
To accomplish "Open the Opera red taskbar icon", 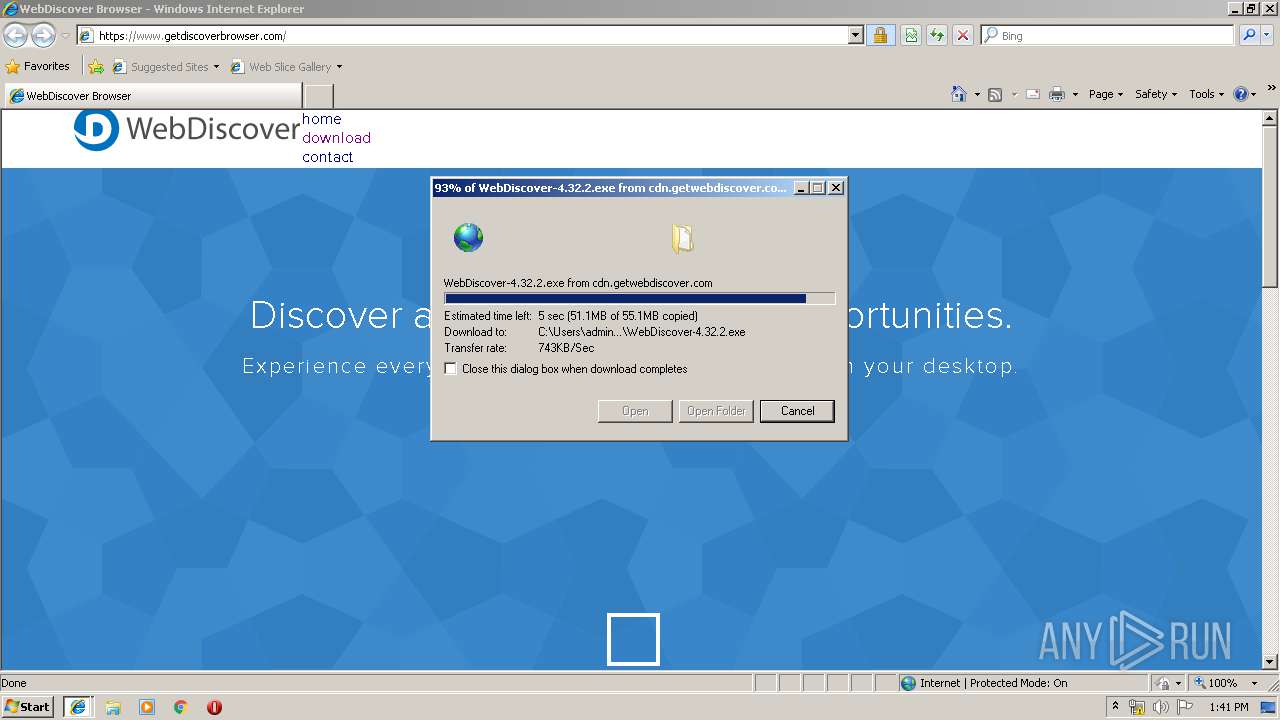I will click(214, 707).
